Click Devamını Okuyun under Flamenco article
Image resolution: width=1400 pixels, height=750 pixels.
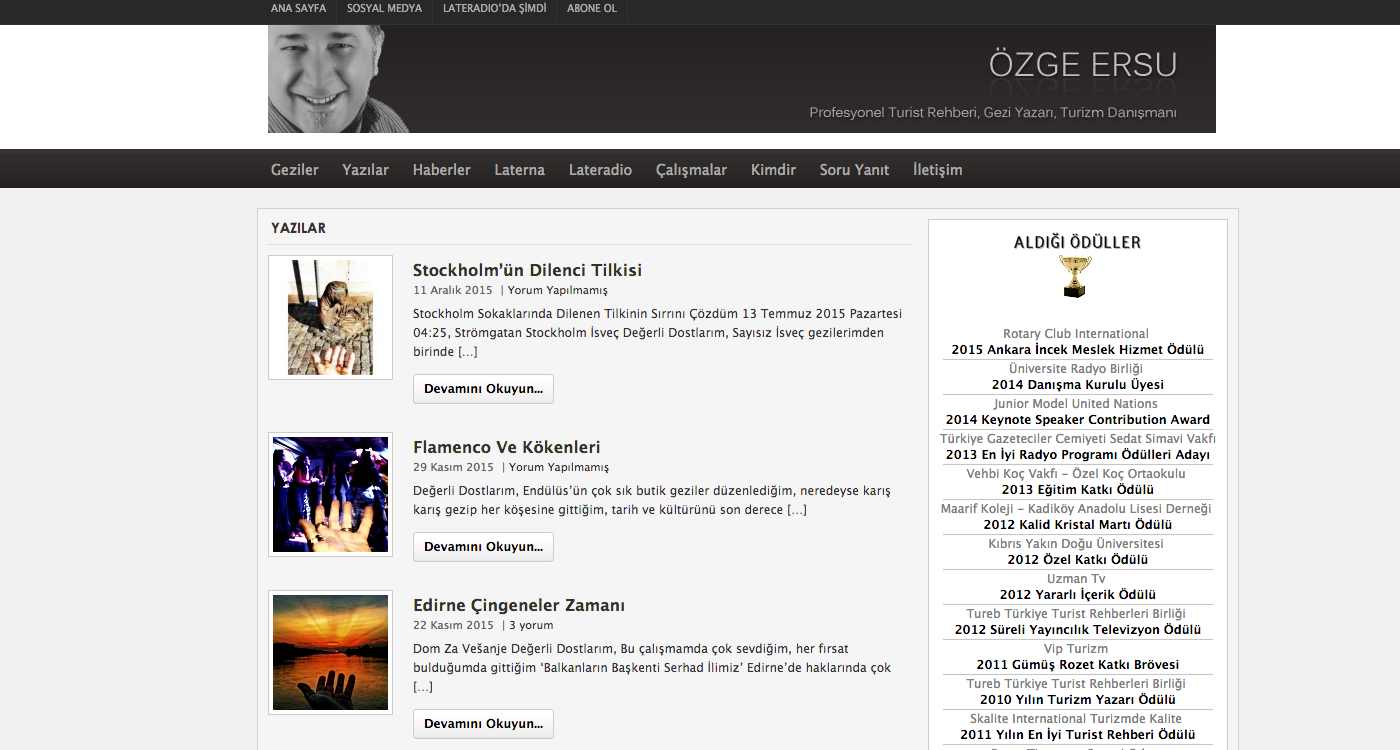483,547
